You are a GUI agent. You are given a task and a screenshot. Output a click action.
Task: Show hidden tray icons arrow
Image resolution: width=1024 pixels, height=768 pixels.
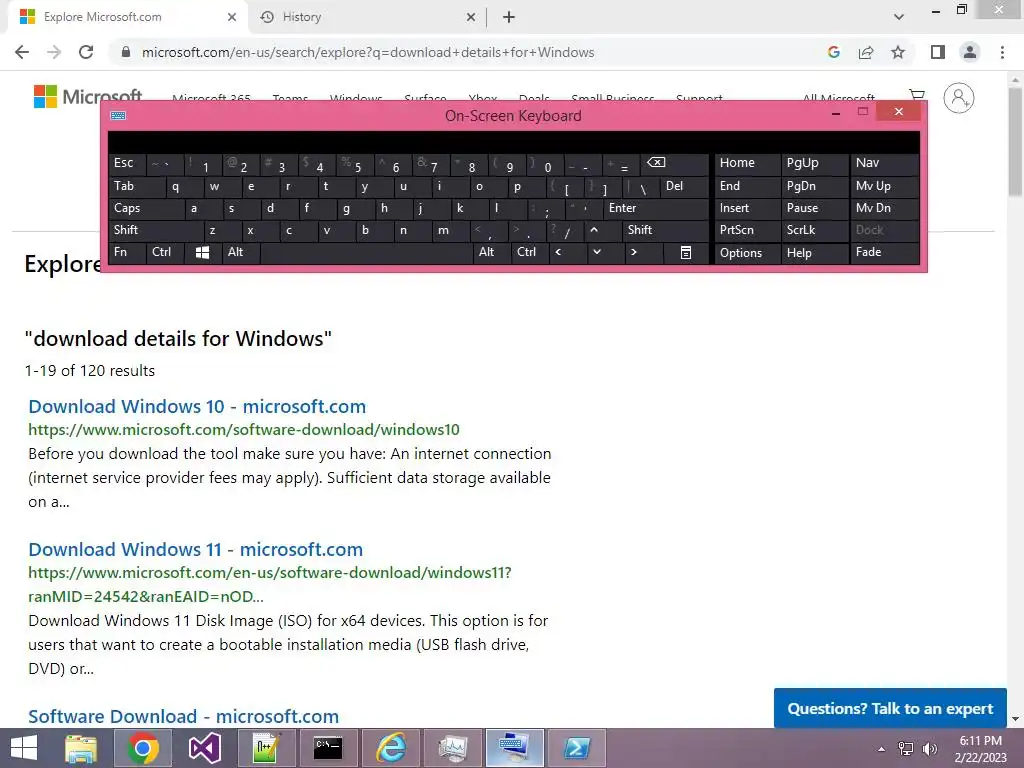[x=882, y=749]
